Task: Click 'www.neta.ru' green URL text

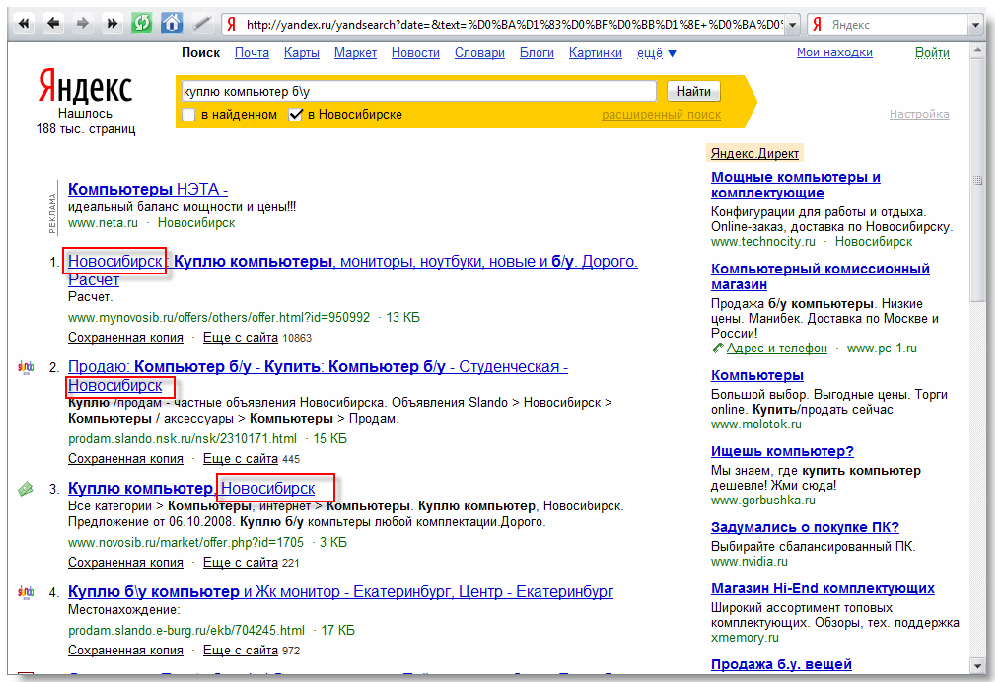Action: (x=103, y=223)
